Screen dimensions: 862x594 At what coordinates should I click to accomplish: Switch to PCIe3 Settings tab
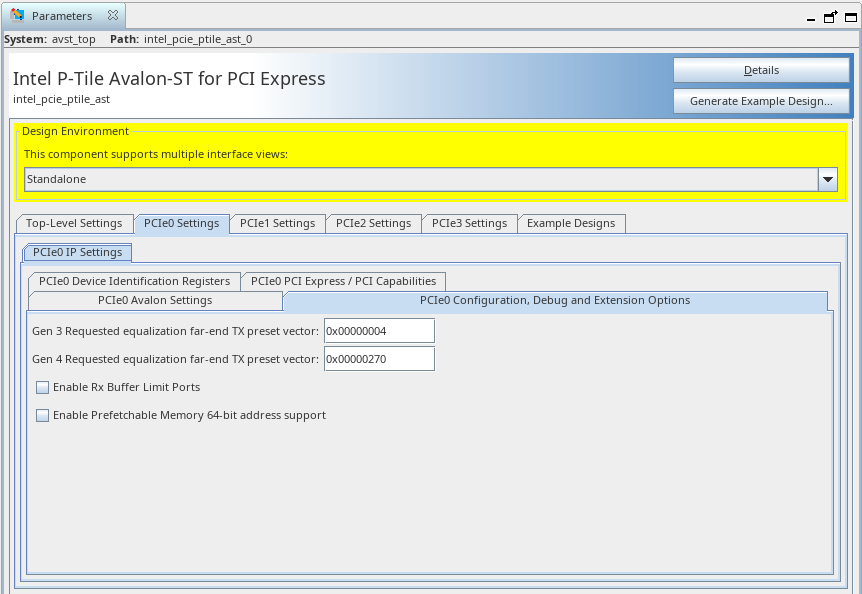[x=469, y=224]
